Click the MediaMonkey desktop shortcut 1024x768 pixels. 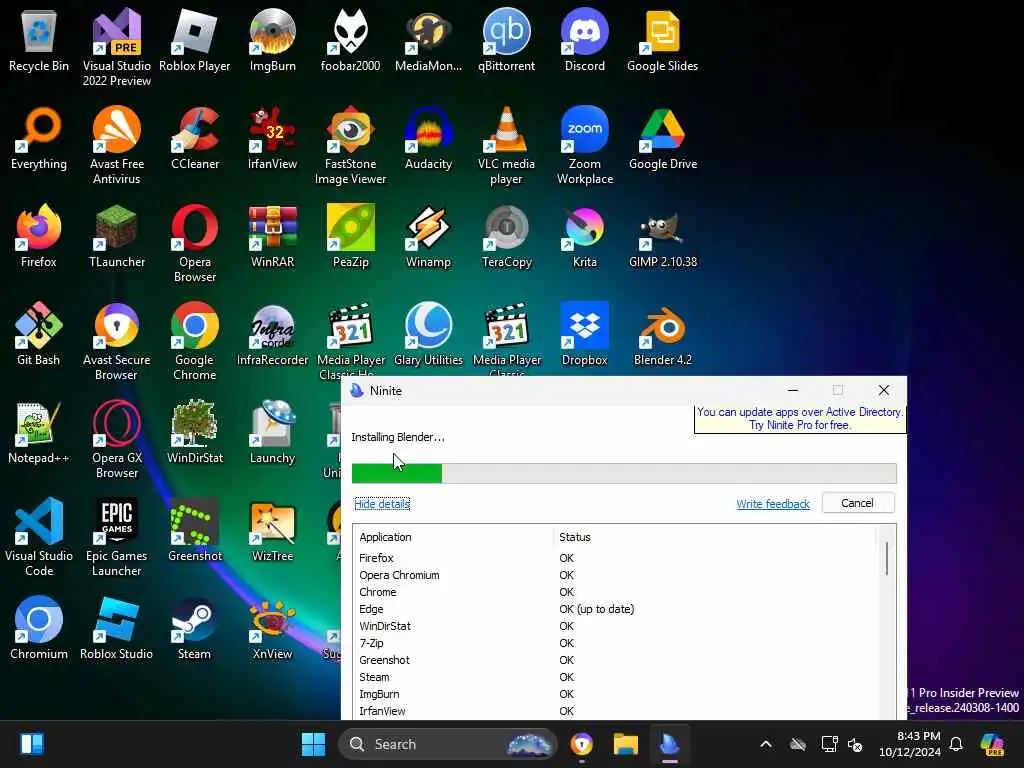pyautogui.click(x=428, y=40)
